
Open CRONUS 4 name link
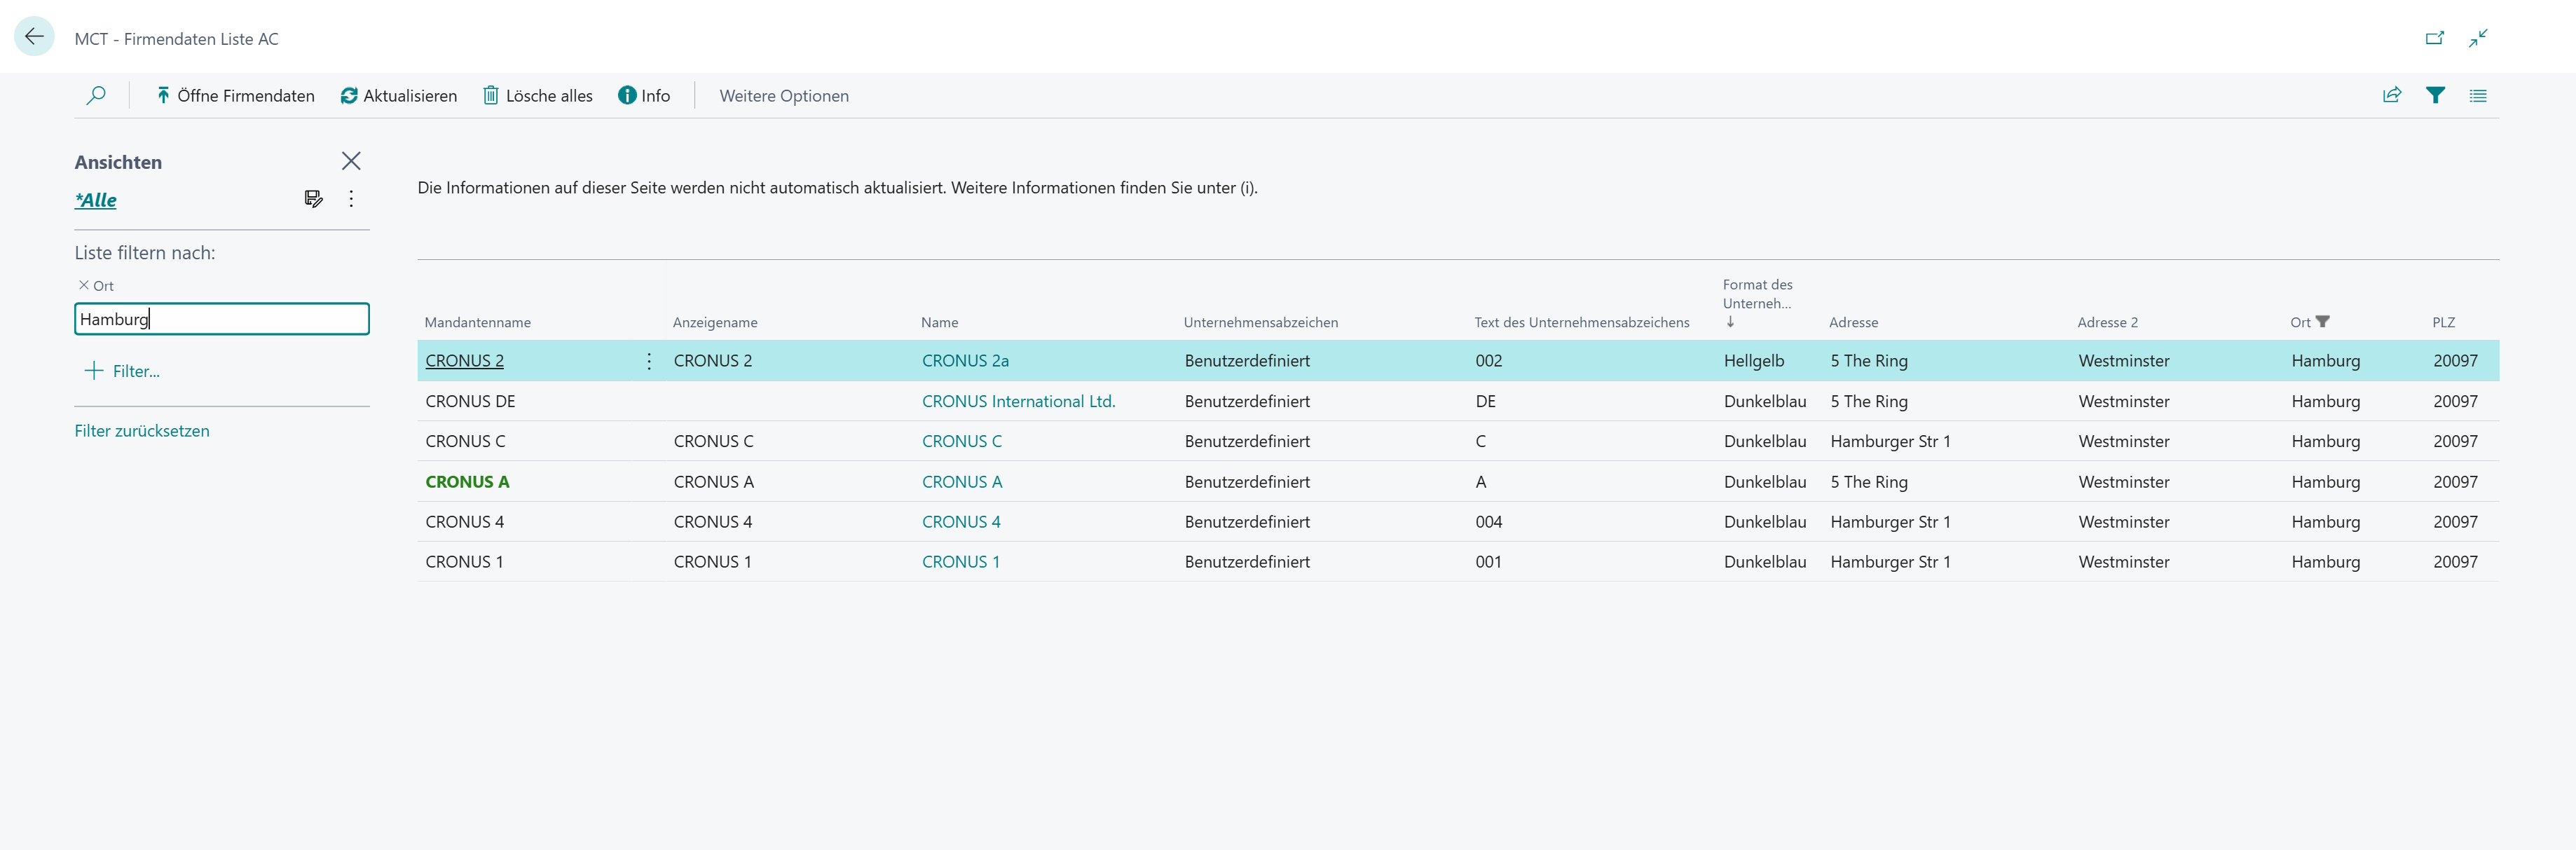961,522
